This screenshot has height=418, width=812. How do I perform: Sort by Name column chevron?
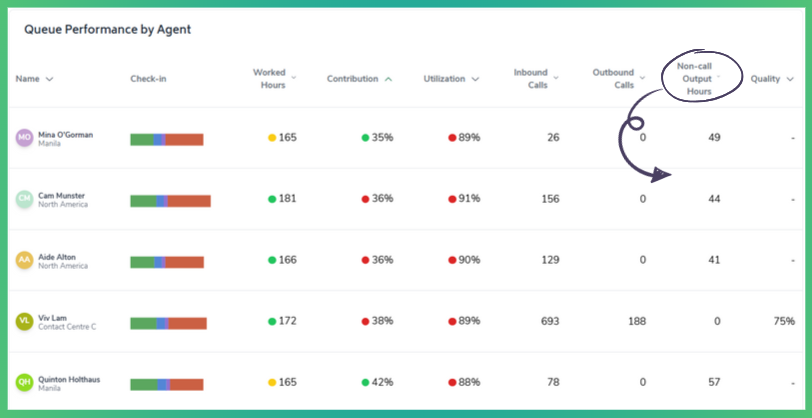pos(49,79)
